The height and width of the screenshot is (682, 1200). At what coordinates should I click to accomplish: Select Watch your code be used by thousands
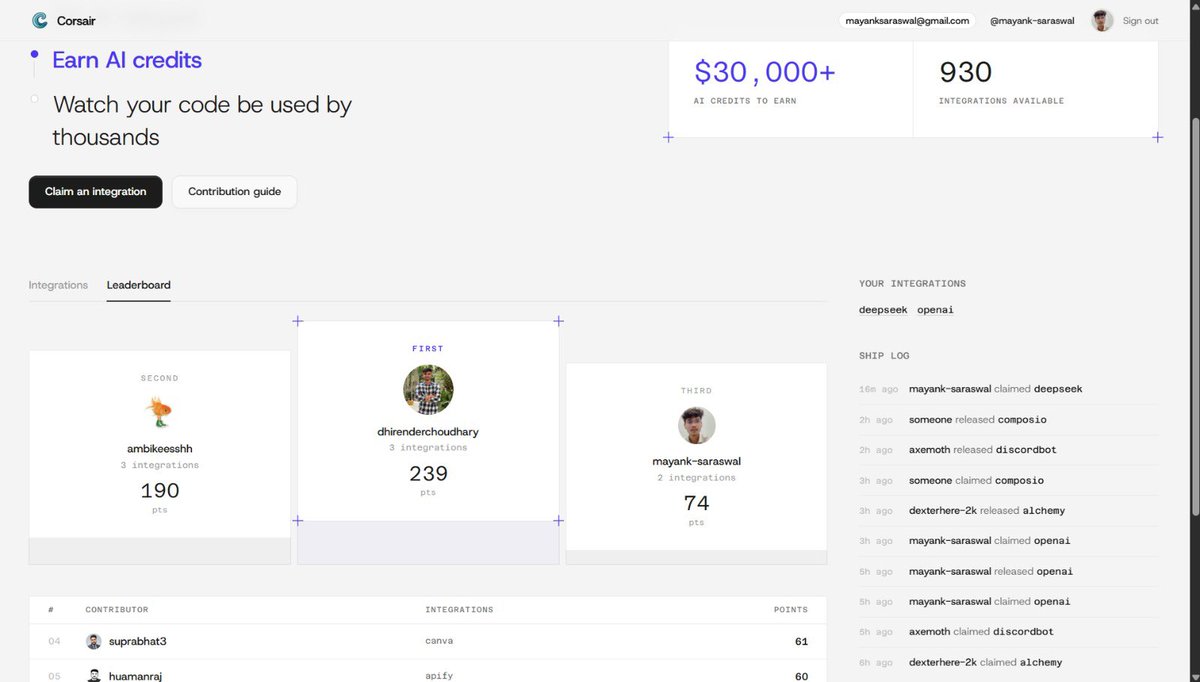coord(202,120)
